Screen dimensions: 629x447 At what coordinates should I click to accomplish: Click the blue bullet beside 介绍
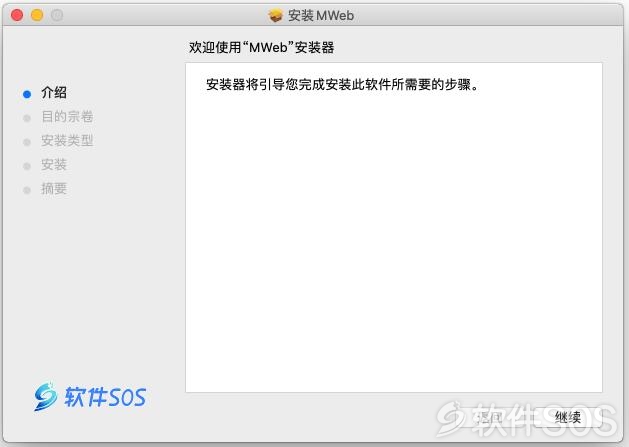click(27, 94)
